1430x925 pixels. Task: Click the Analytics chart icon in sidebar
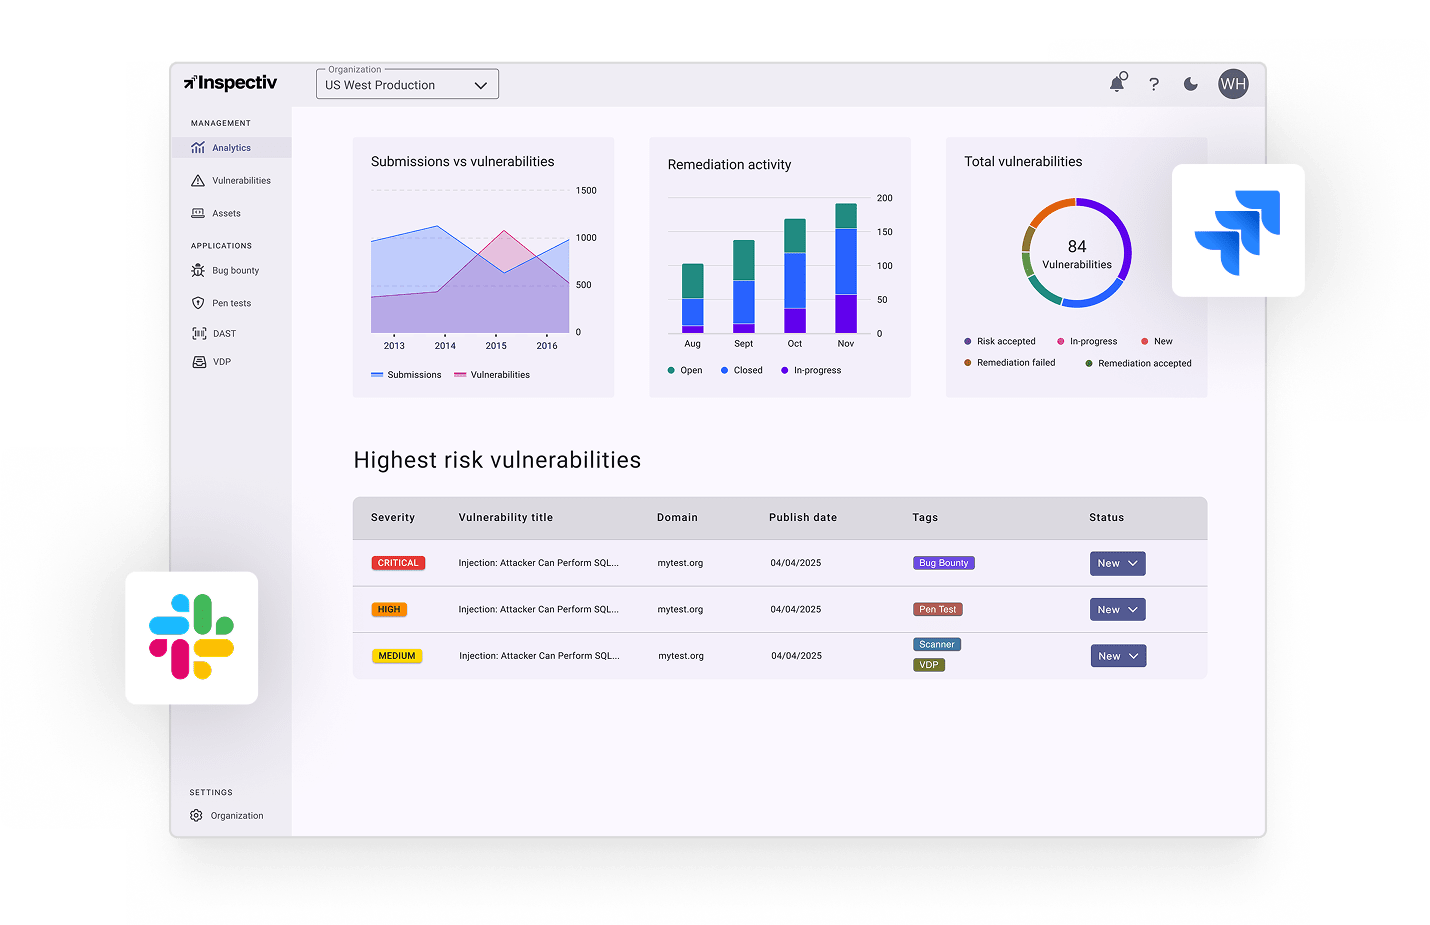click(x=198, y=148)
